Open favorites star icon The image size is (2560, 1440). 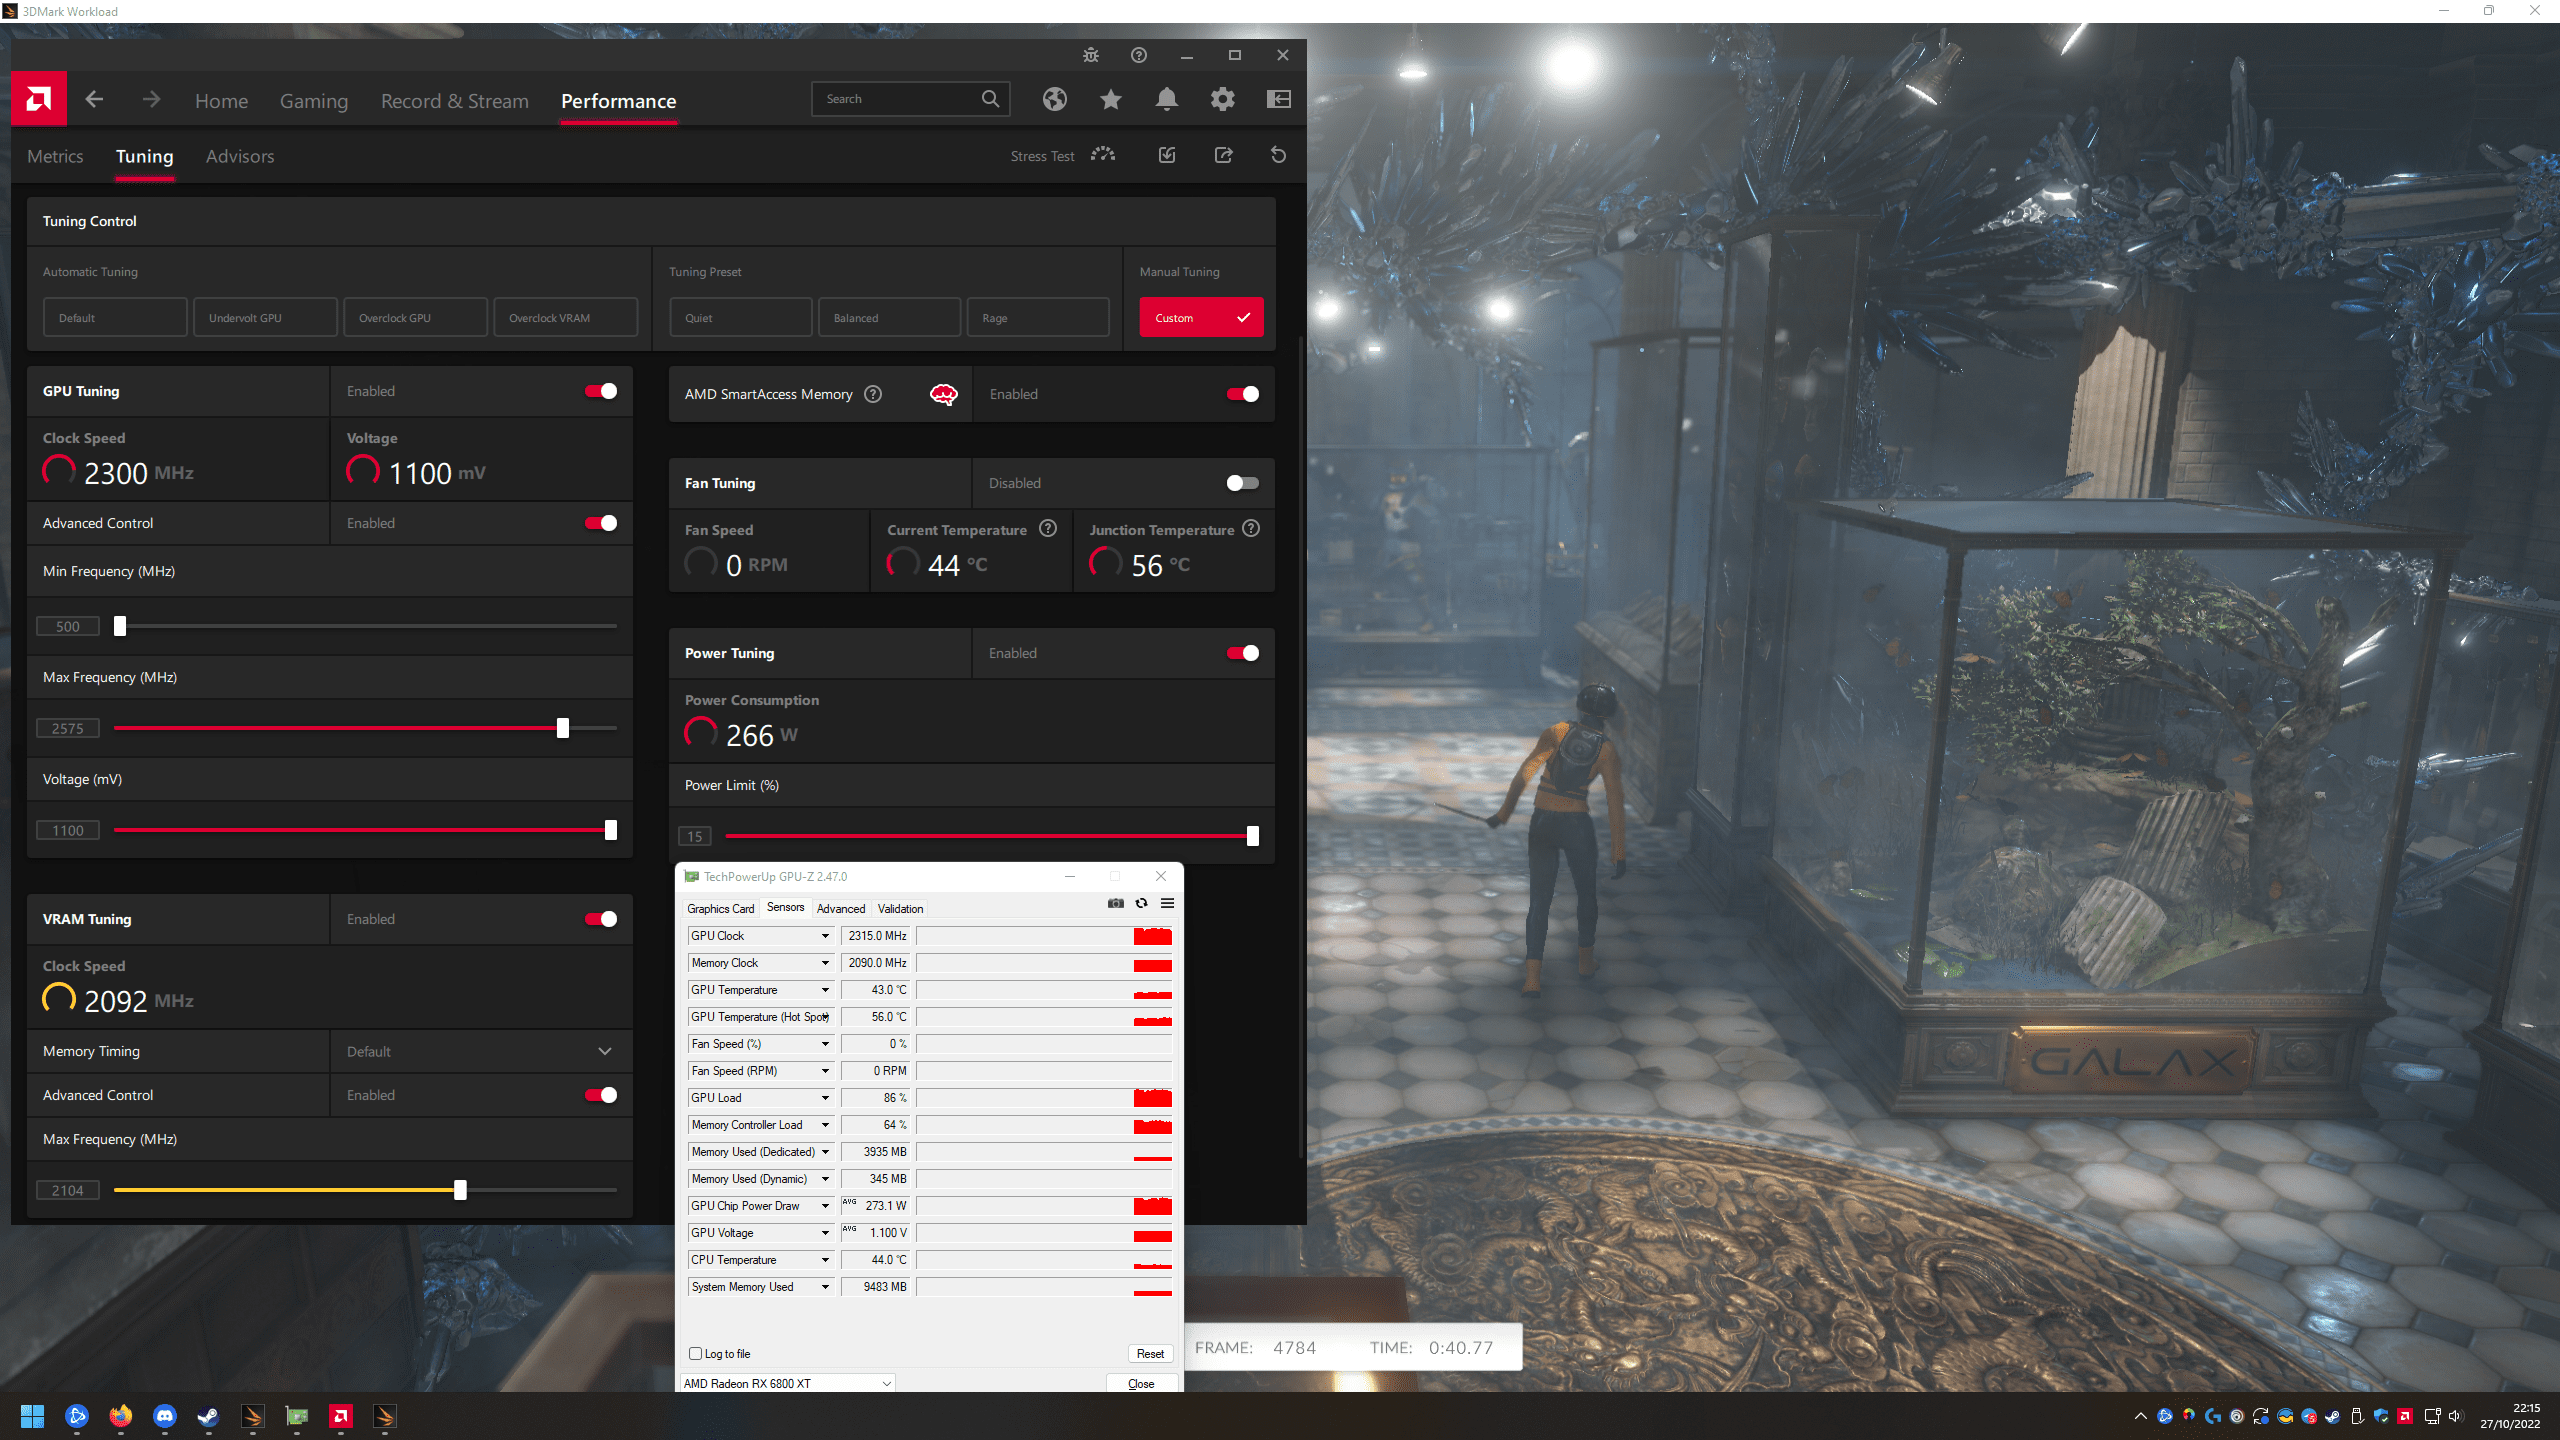1111,99
